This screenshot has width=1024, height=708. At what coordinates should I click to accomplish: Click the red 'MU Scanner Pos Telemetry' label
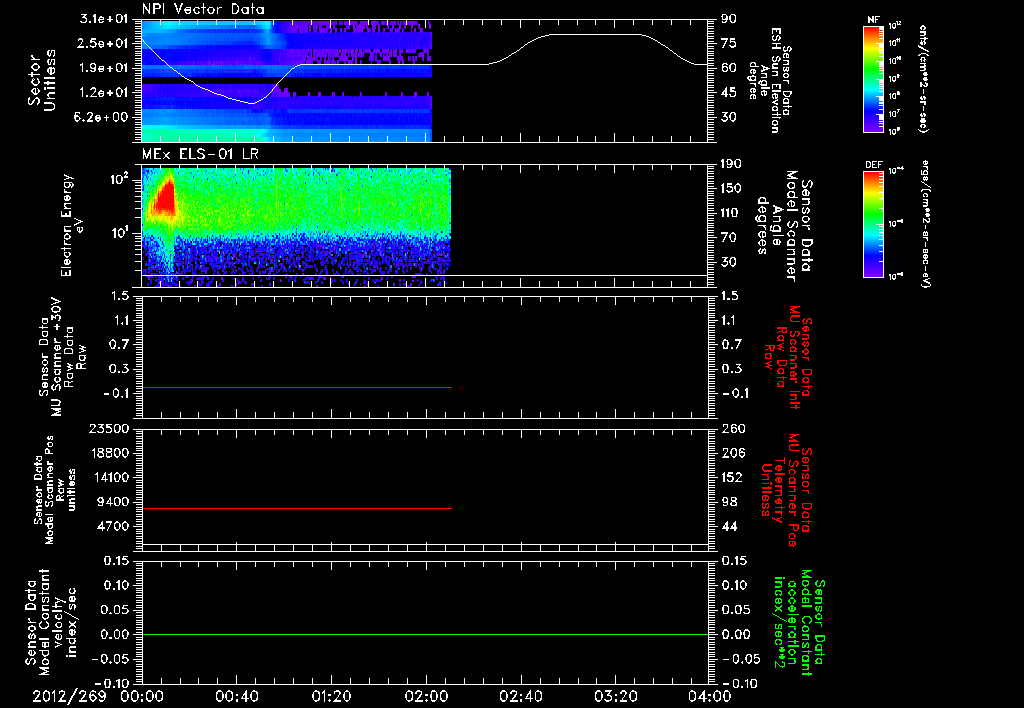[787, 490]
